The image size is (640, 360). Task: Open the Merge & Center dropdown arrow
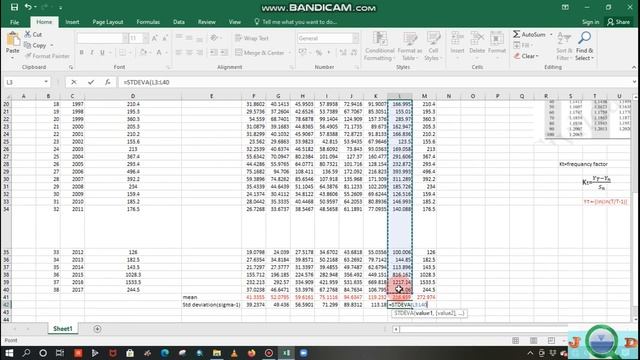pyautogui.click(x=289, y=53)
